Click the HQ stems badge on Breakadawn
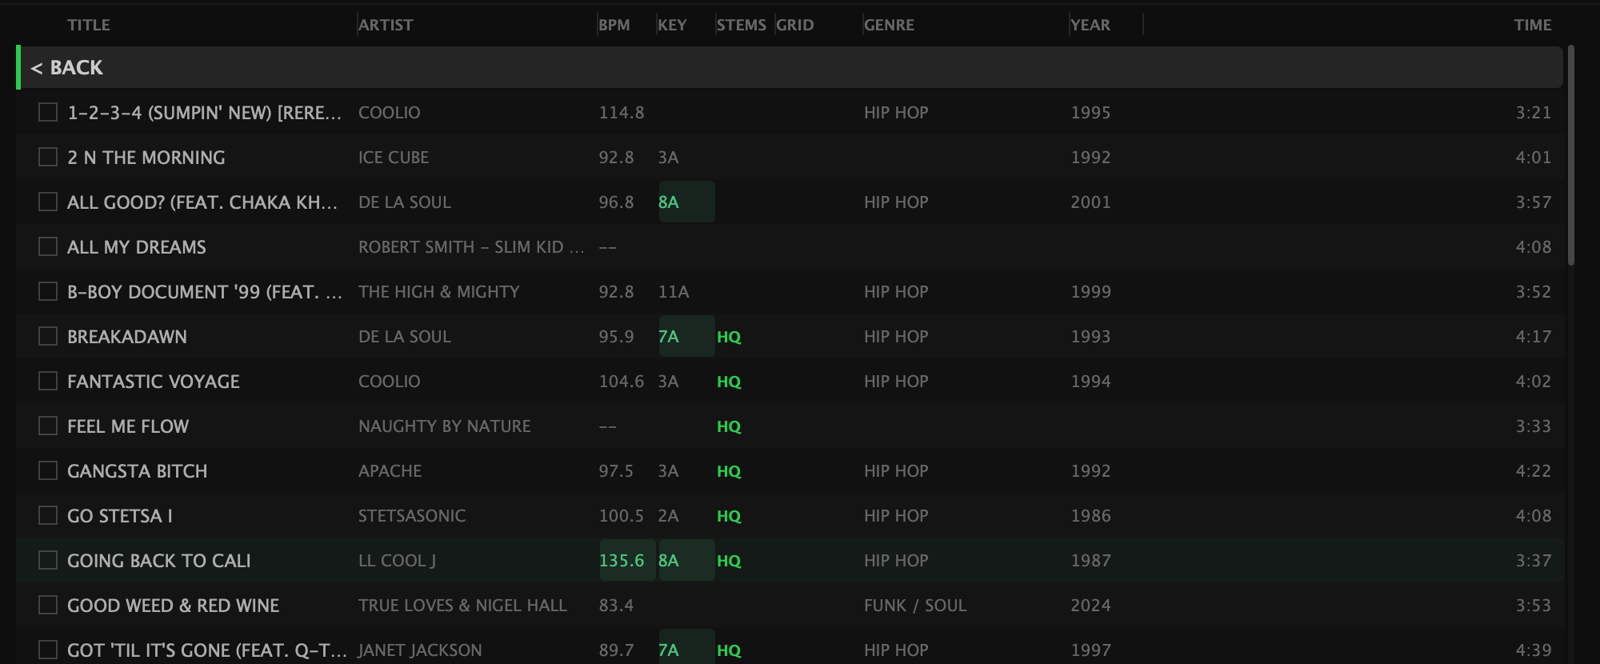This screenshot has height=664, width=1600. pos(729,337)
